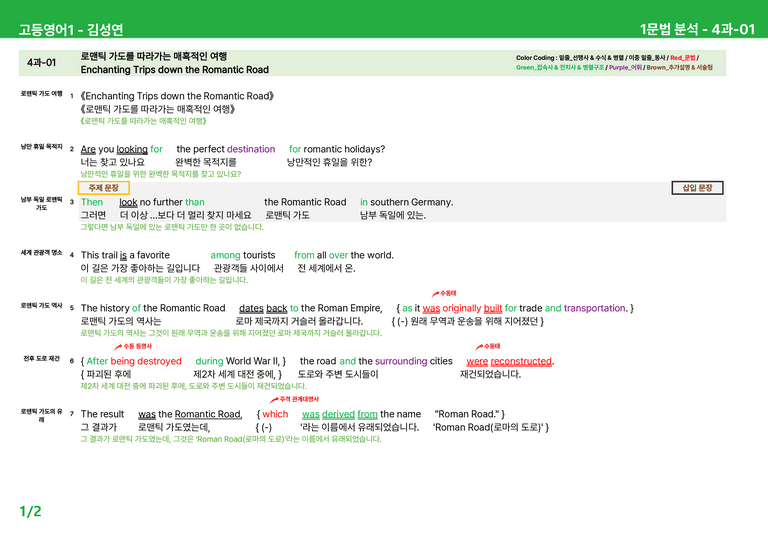Click the red arrow icon above 'which'
This screenshot has width=768, height=543.
(274, 400)
